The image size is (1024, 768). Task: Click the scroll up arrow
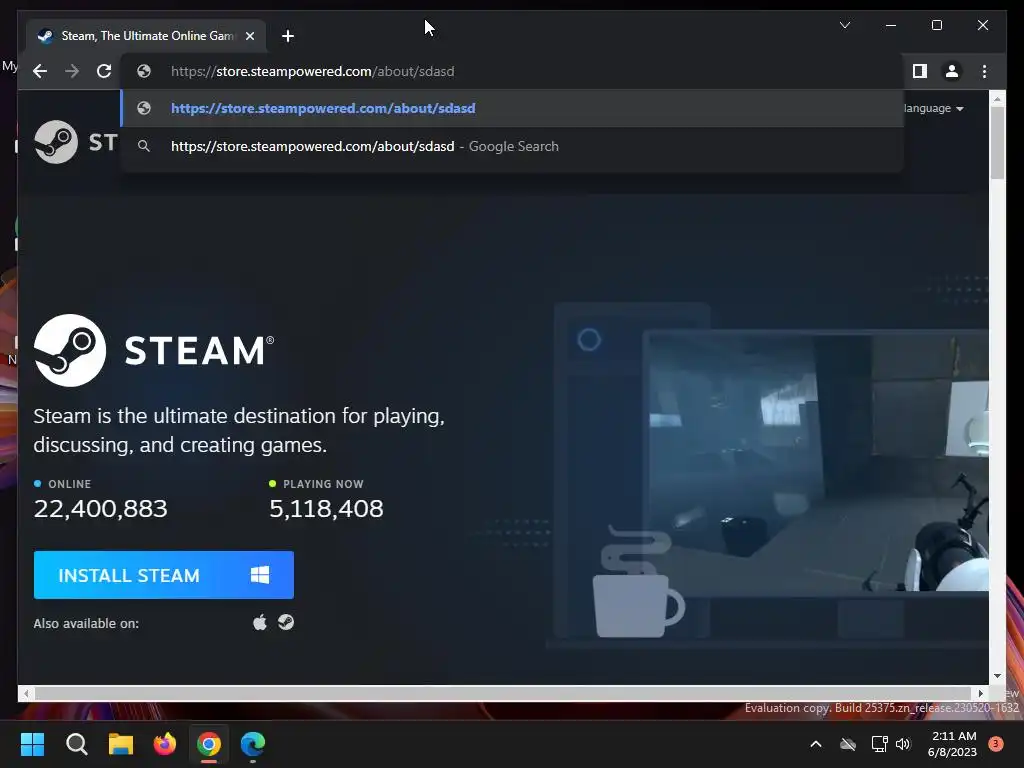tap(997, 99)
